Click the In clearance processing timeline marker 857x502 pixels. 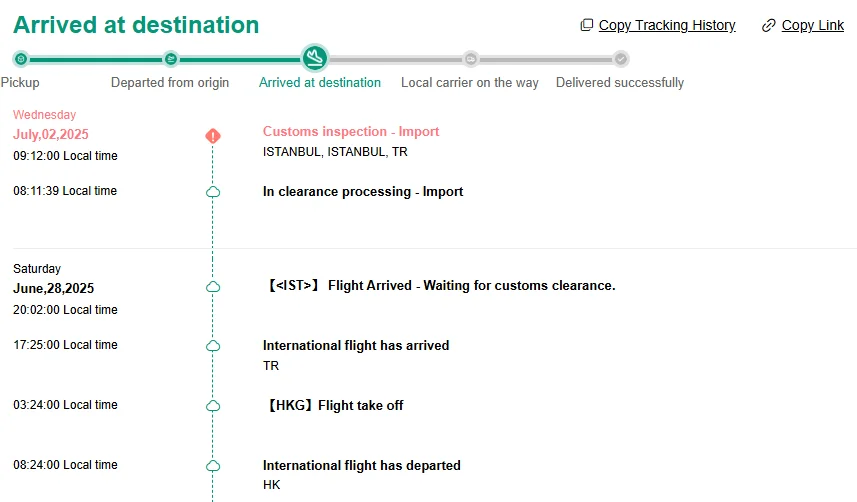tap(212, 192)
